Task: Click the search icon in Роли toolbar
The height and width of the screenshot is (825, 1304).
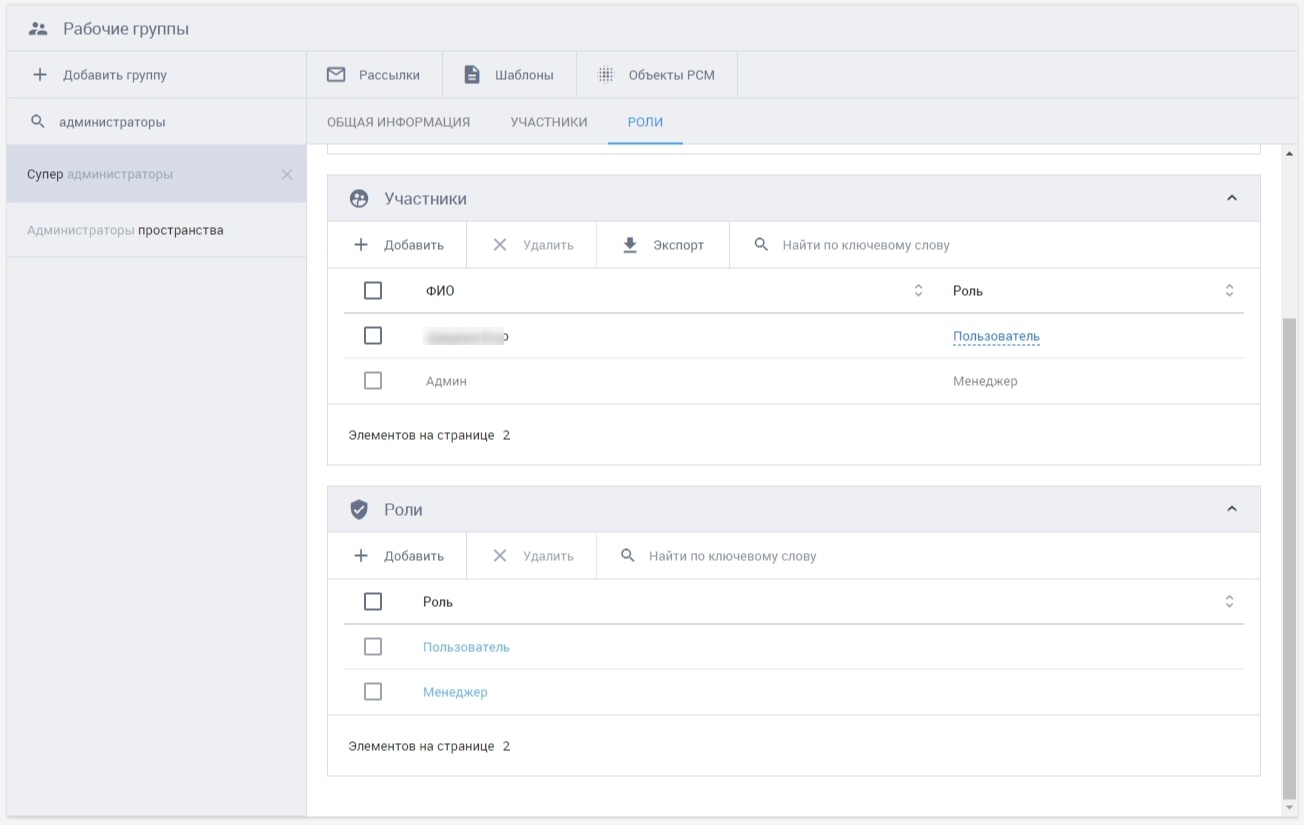Action: [x=628, y=556]
